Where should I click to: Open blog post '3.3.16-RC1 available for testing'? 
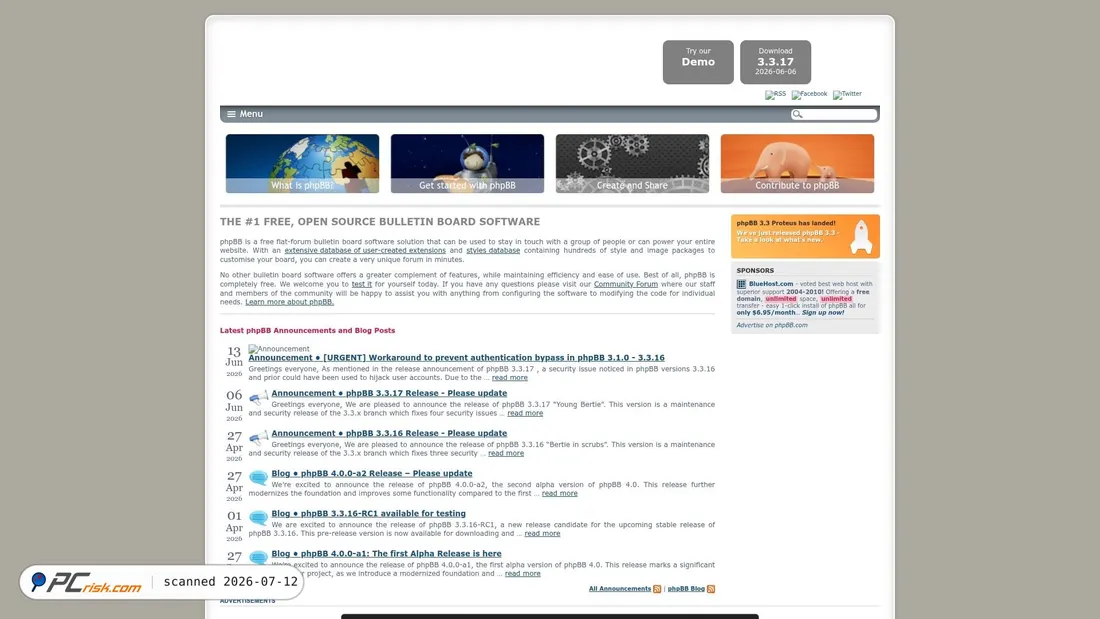368,513
